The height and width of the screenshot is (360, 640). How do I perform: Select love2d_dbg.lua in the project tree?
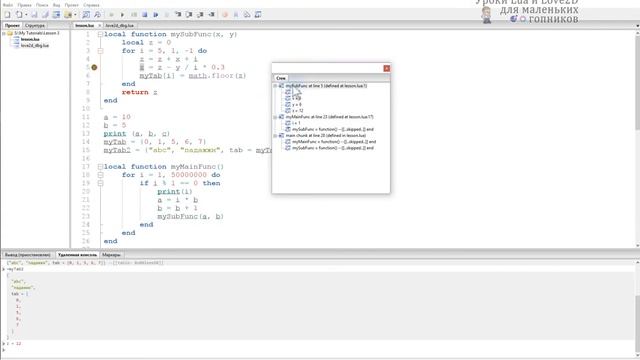coord(35,45)
